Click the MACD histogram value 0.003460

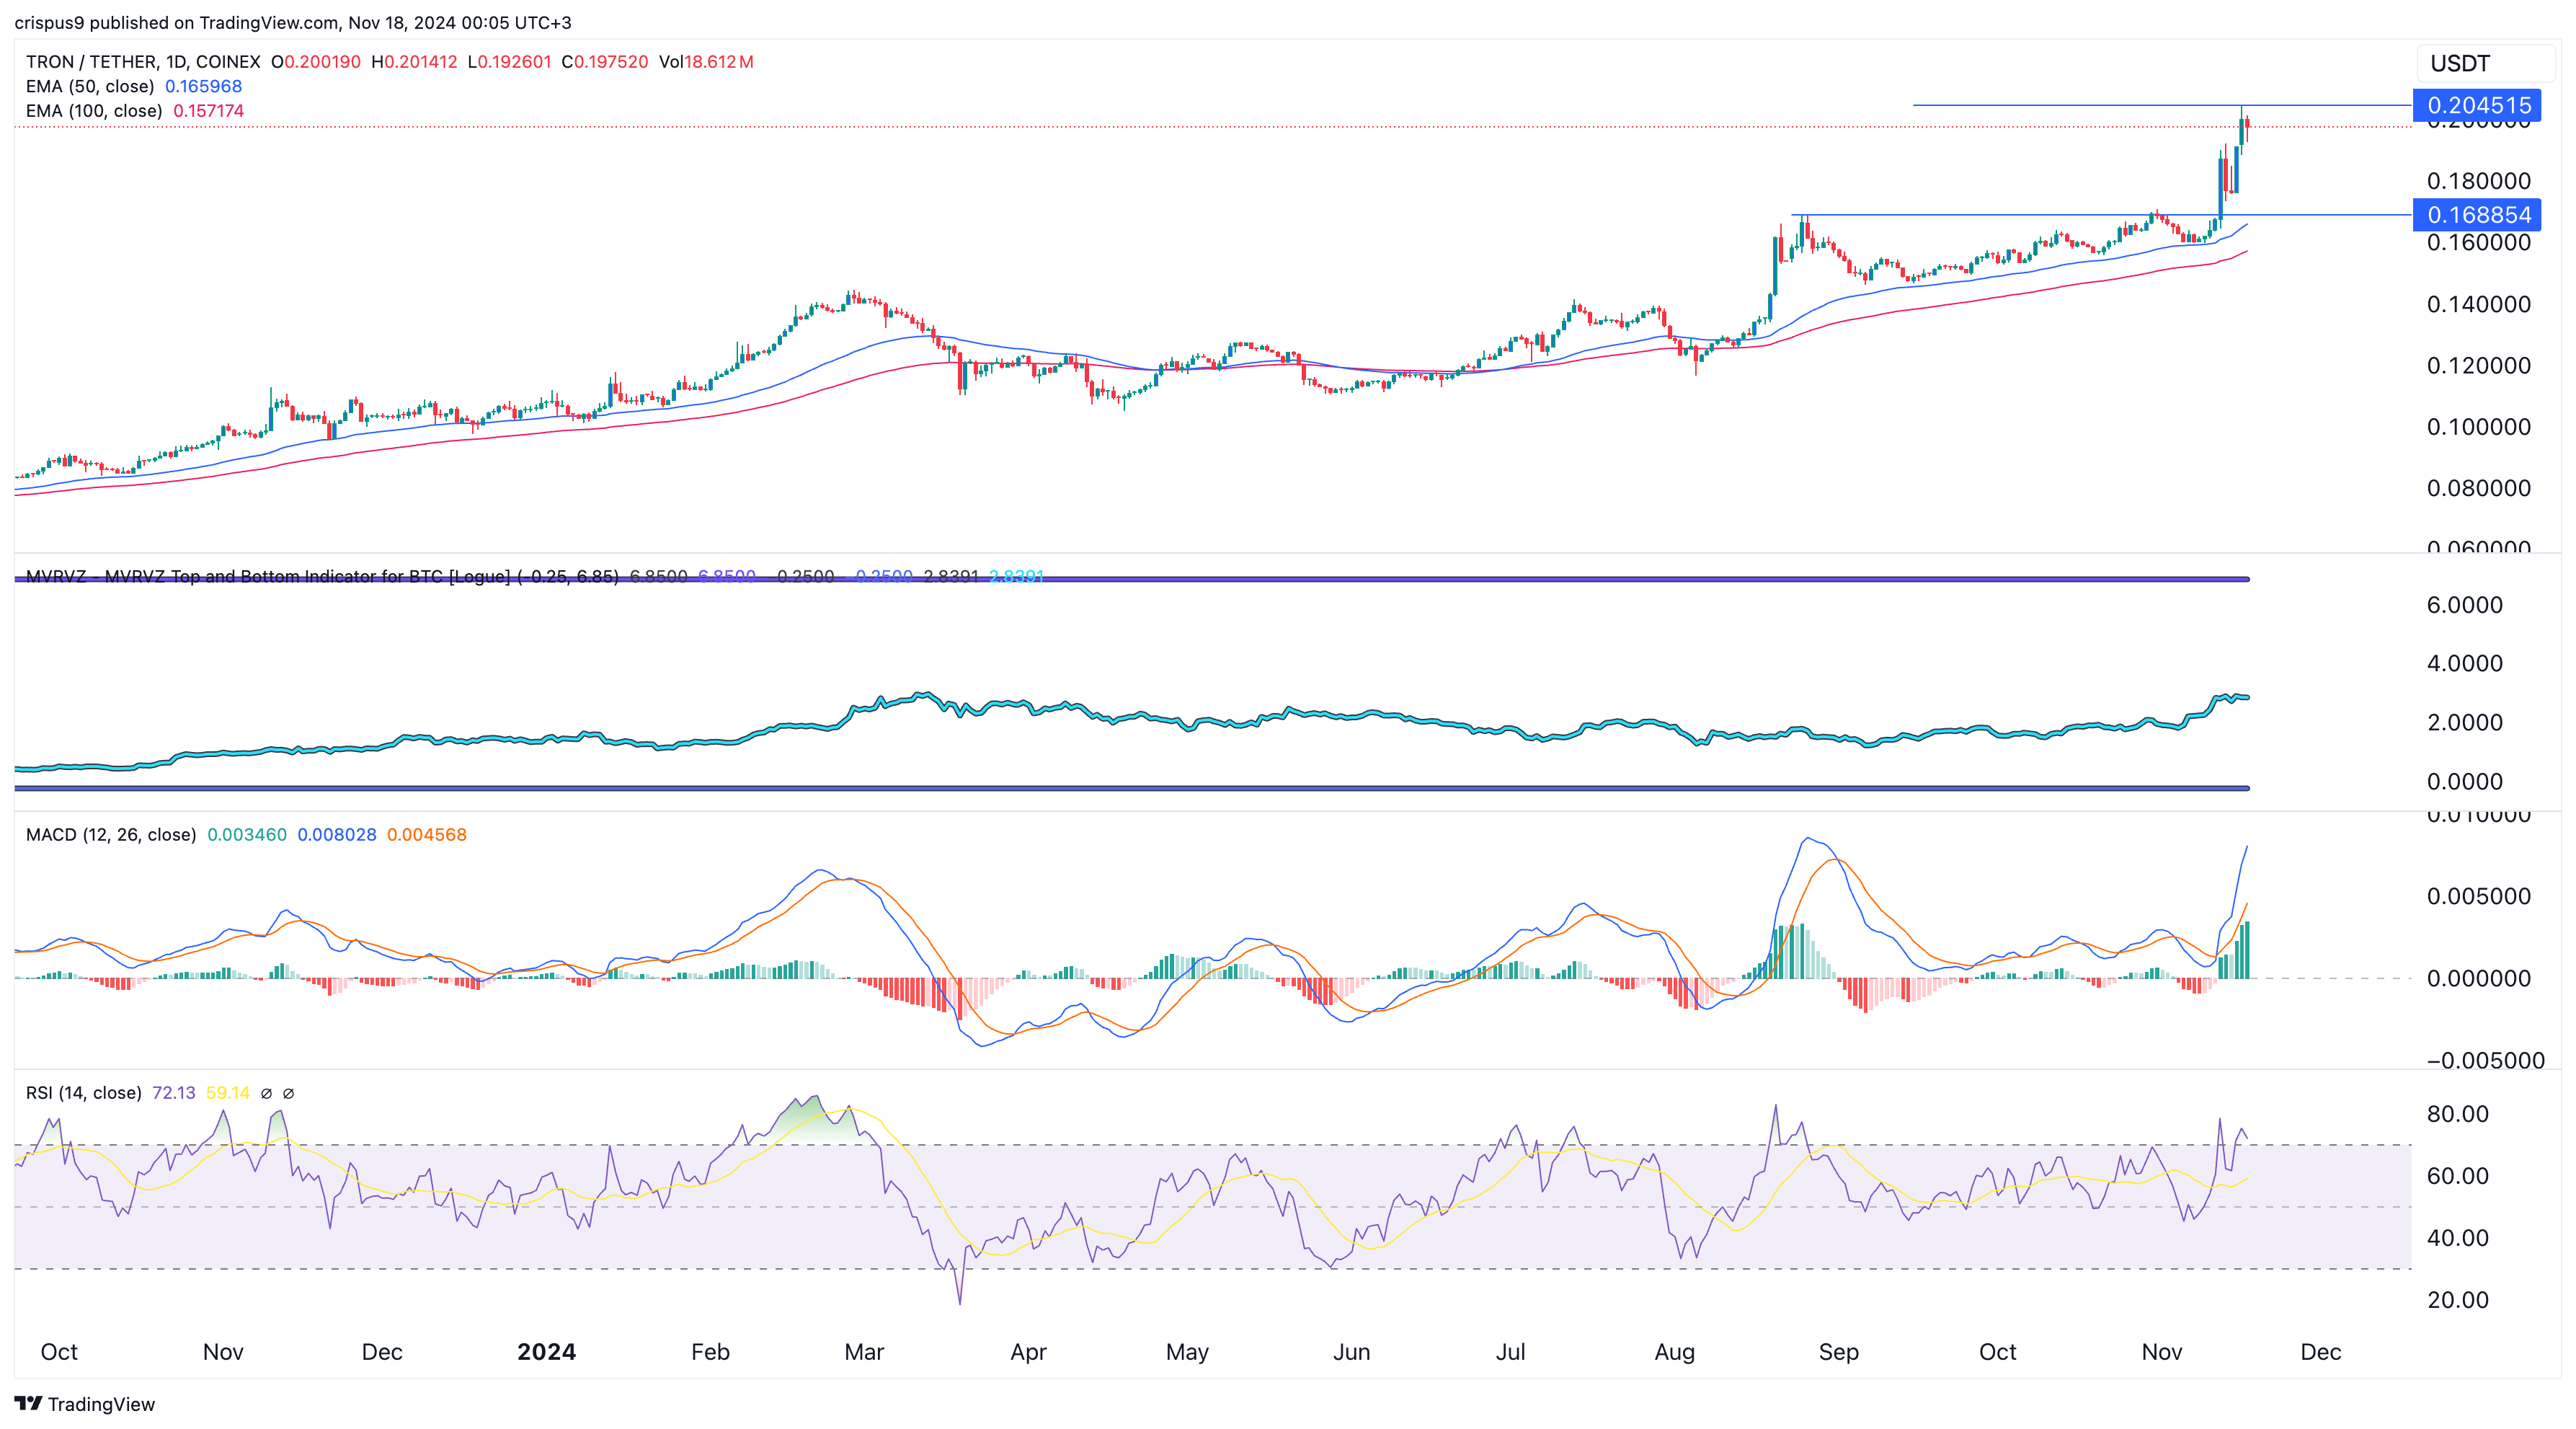pyautogui.click(x=247, y=835)
